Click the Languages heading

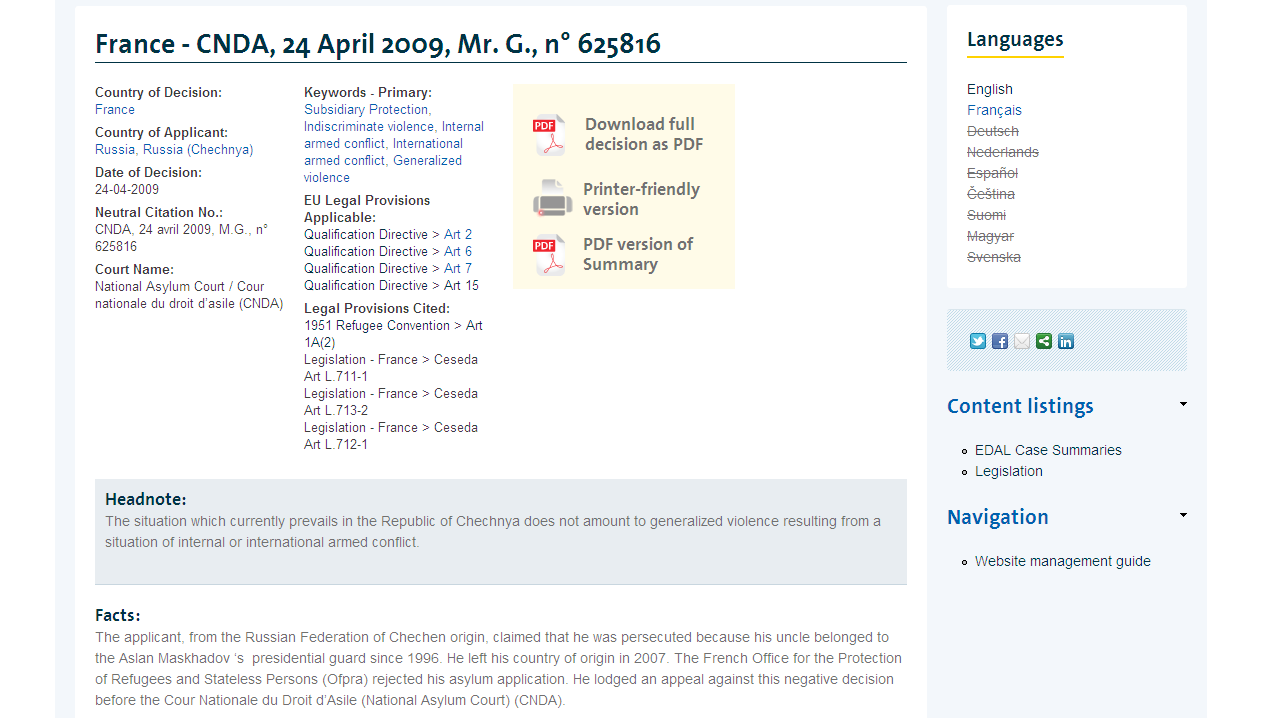click(1015, 40)
